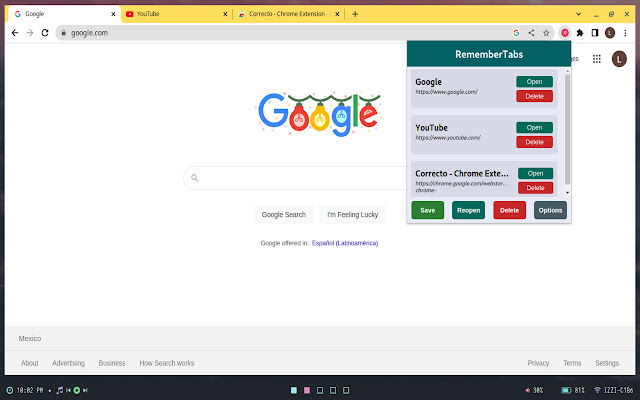This screenshot has width=640, height=400.
Task: Click the browser back arrow
Action: click(x=15, y=33)
